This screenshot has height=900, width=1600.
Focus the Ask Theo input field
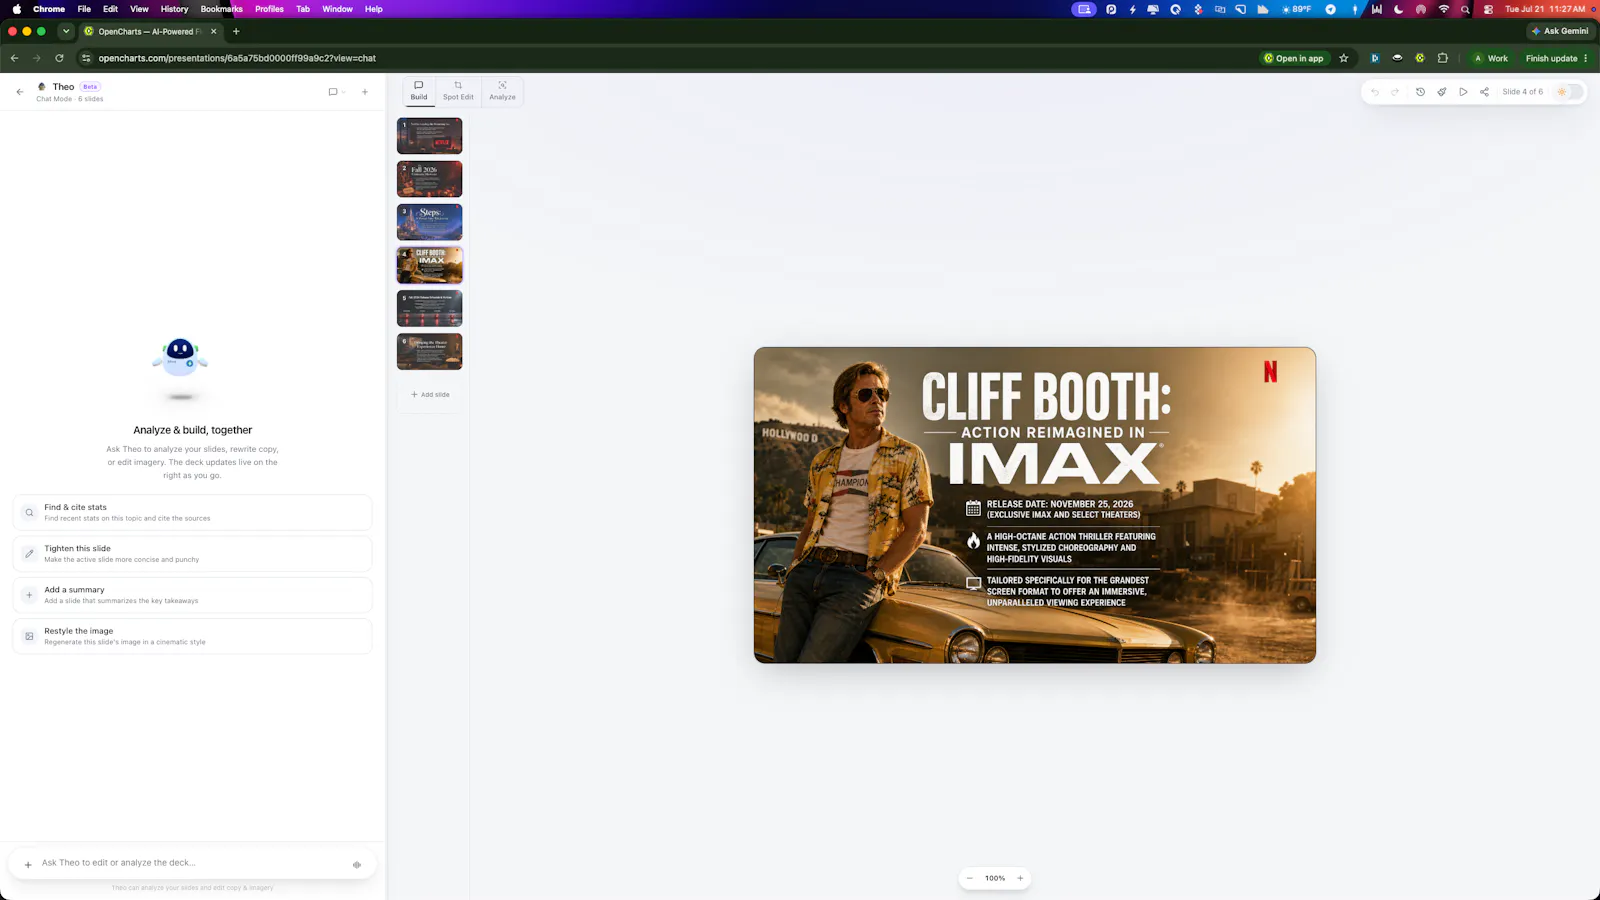(x=190, y=863)
